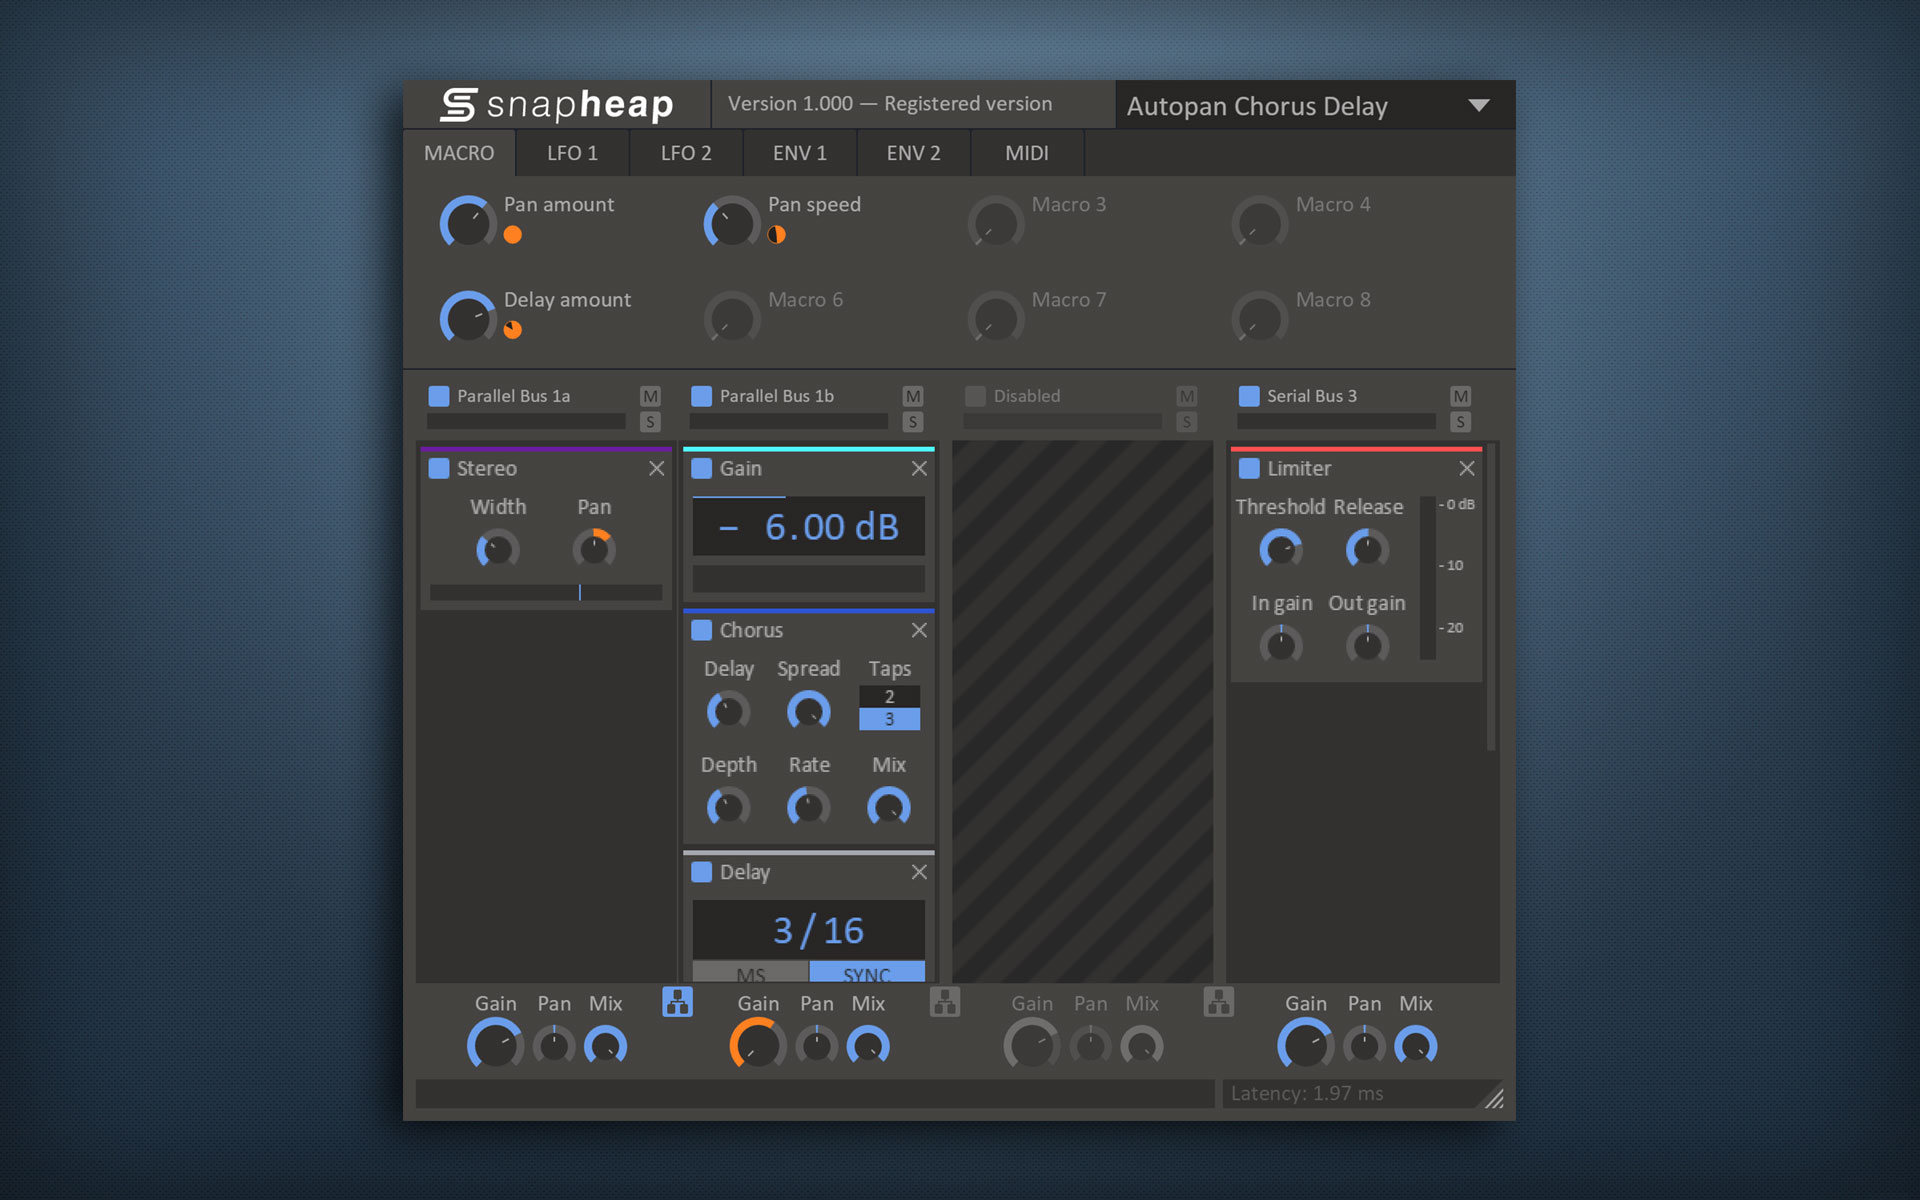
Task: Click routing icon between bus 1a and 1b
Action: (677, 1002)
